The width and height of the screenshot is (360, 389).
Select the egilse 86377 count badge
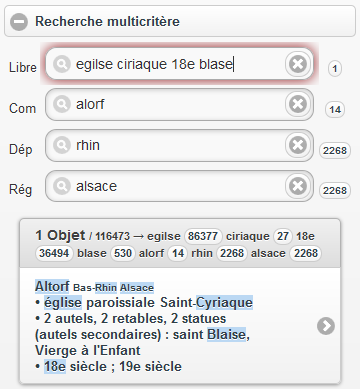pyautogui.click(x=203, y=236)
